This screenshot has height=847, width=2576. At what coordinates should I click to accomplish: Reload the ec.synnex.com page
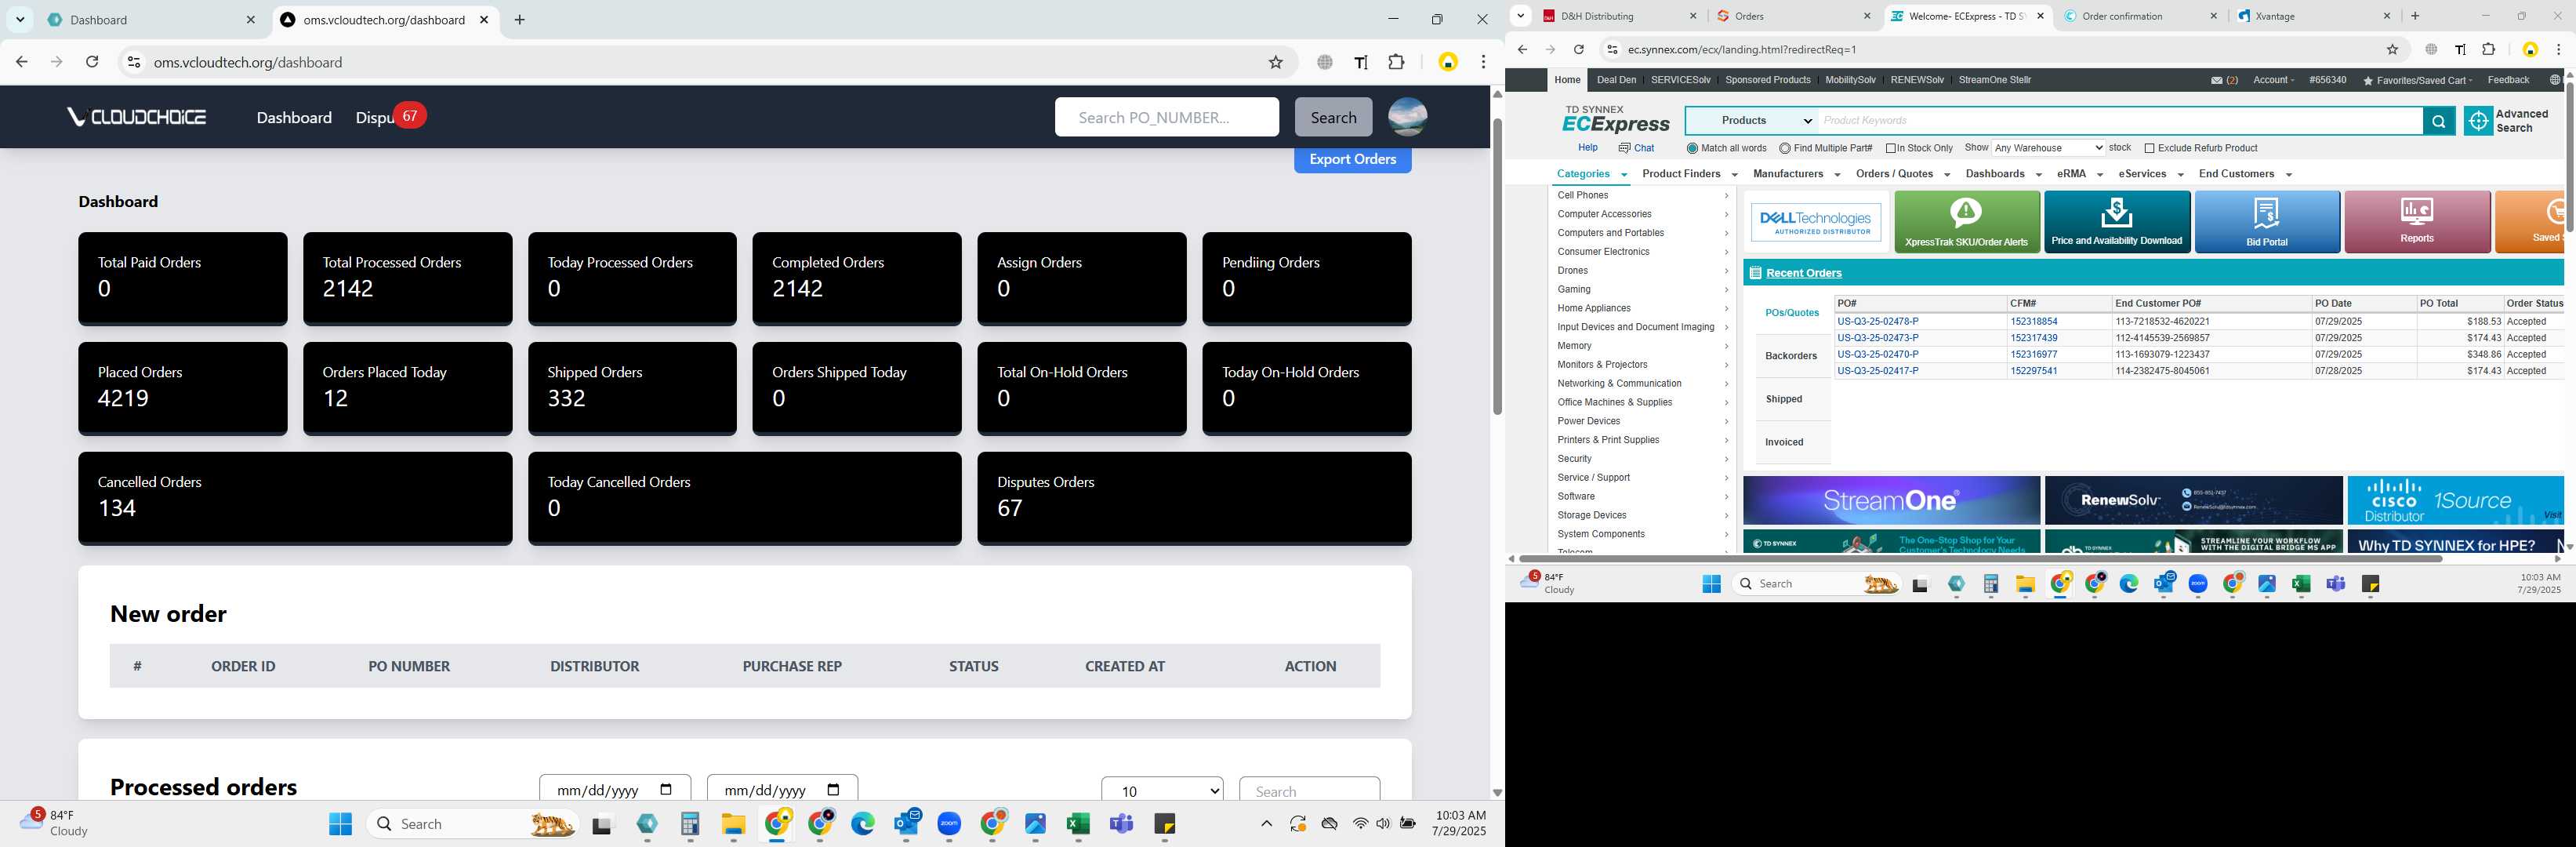[x=1578, y=49]
